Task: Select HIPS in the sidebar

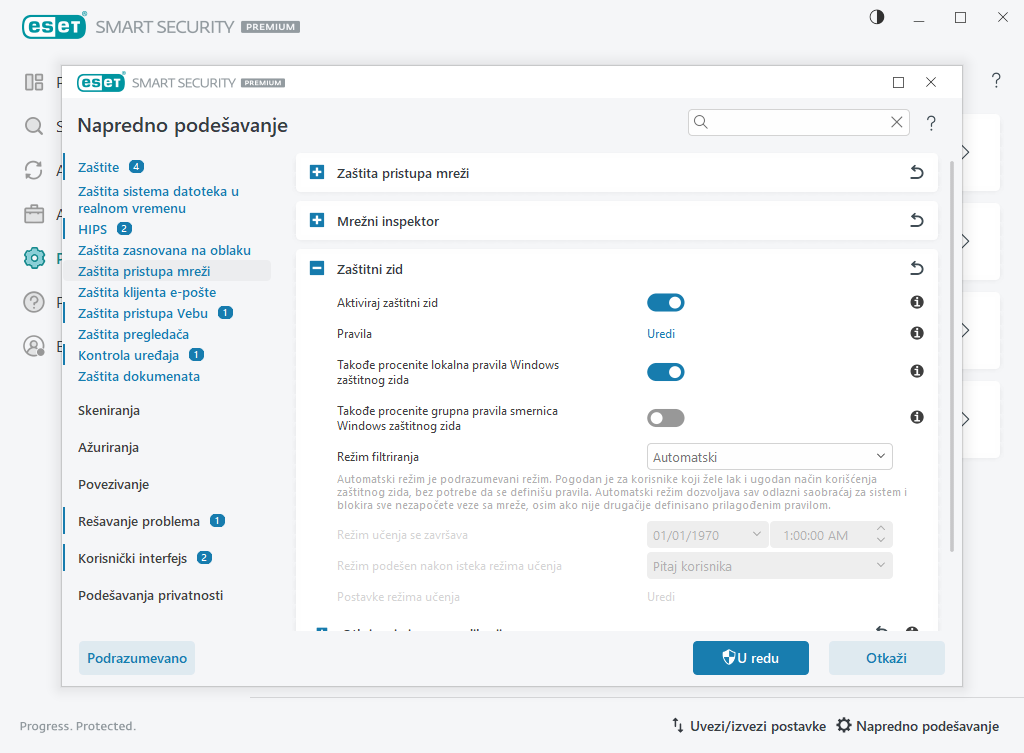Action: click(x=92, y=229)
